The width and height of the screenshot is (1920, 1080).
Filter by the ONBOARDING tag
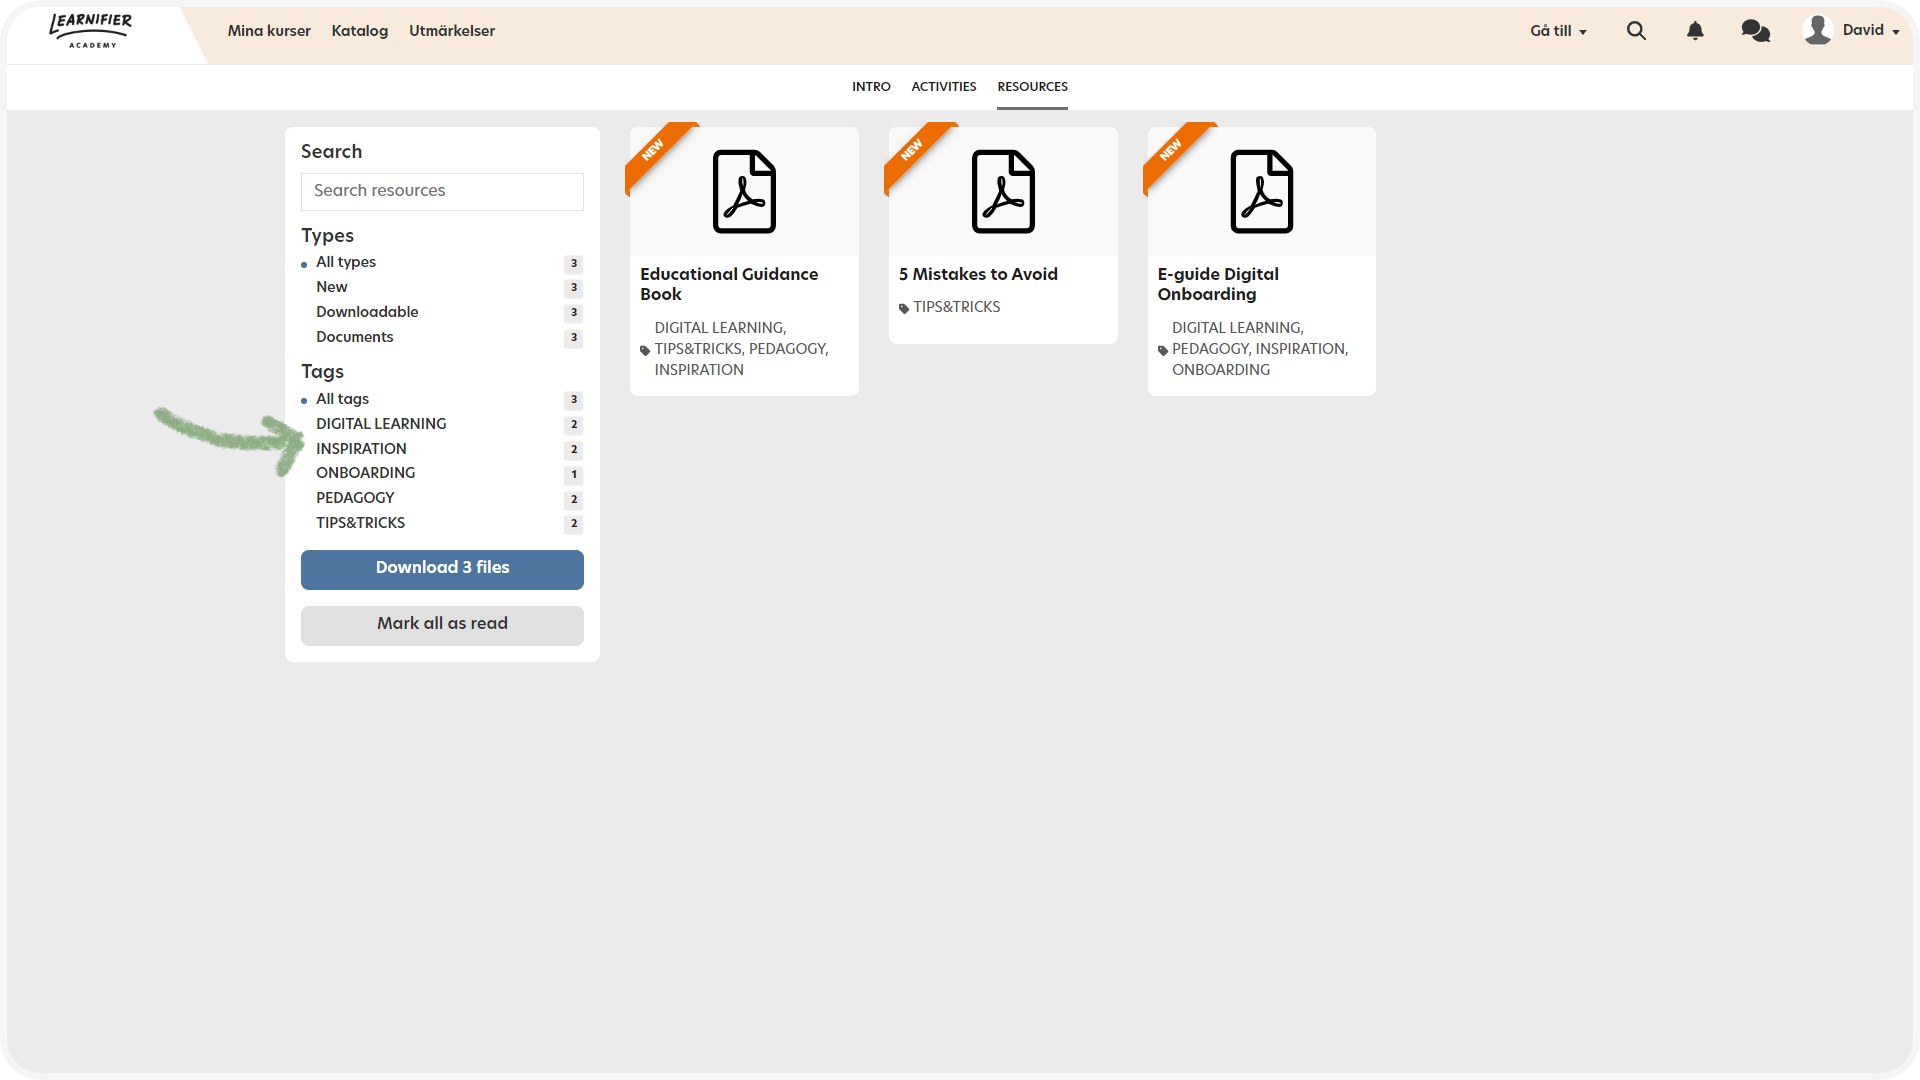tap(365, 473)
